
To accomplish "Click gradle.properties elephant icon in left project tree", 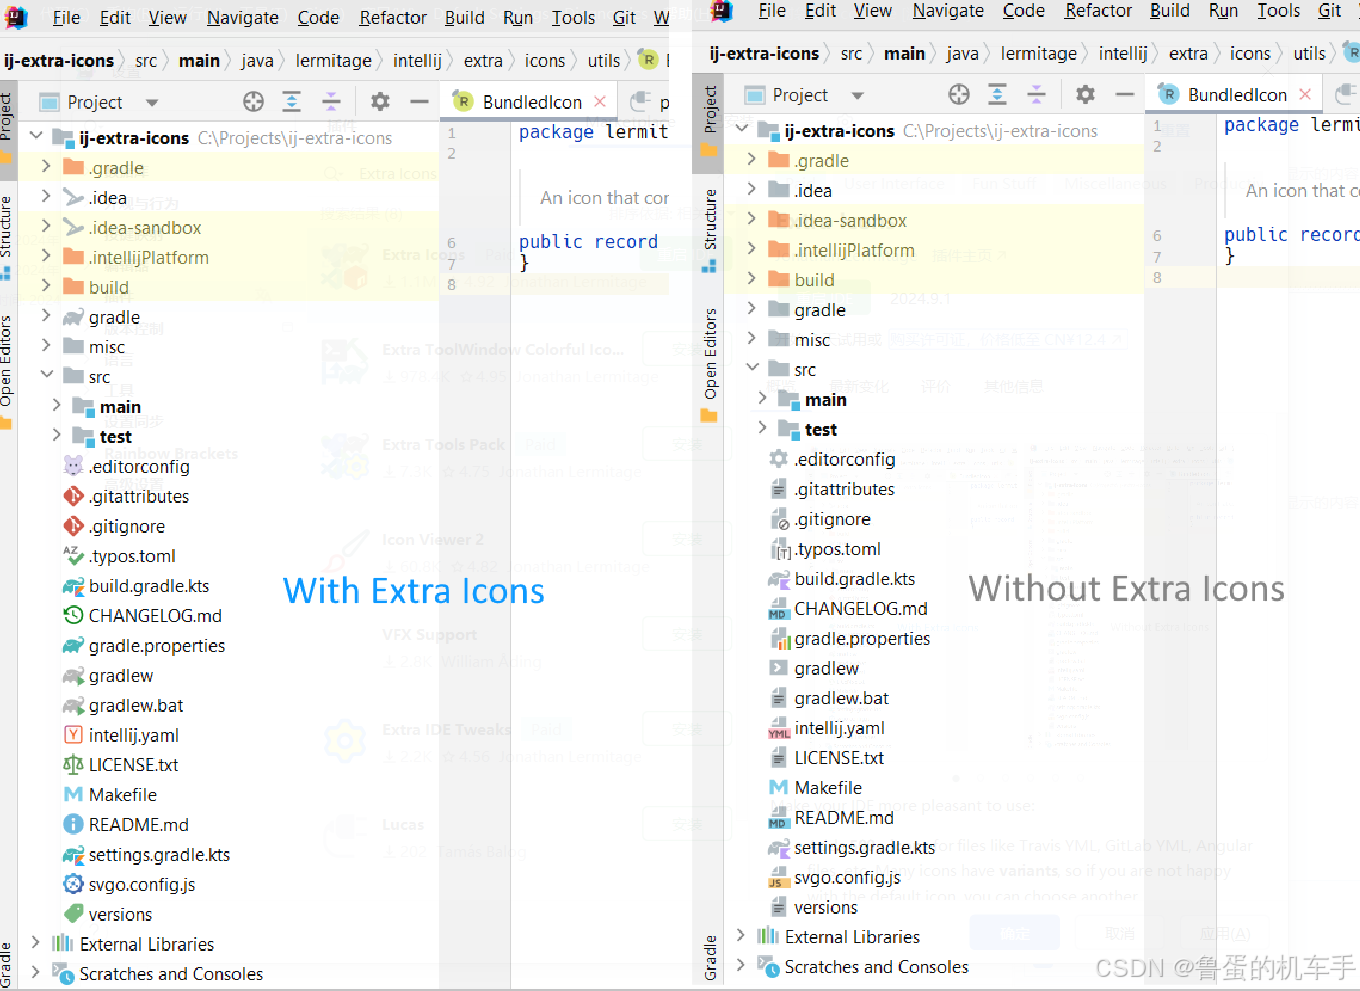I will point(73,646).
